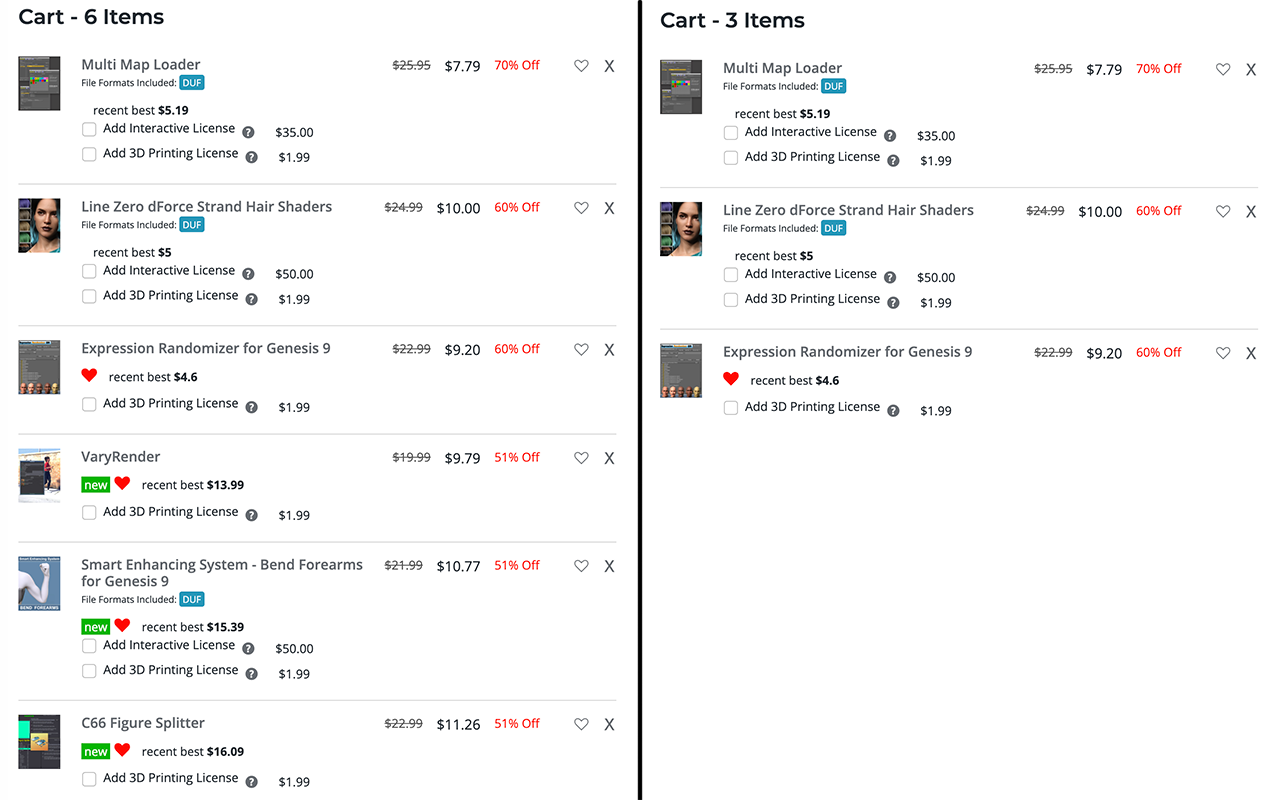This screenshot has height=800, width=1280.
Task: Open Smart Enhancing System - Bend Forearms title link
Action: [222, 573]
